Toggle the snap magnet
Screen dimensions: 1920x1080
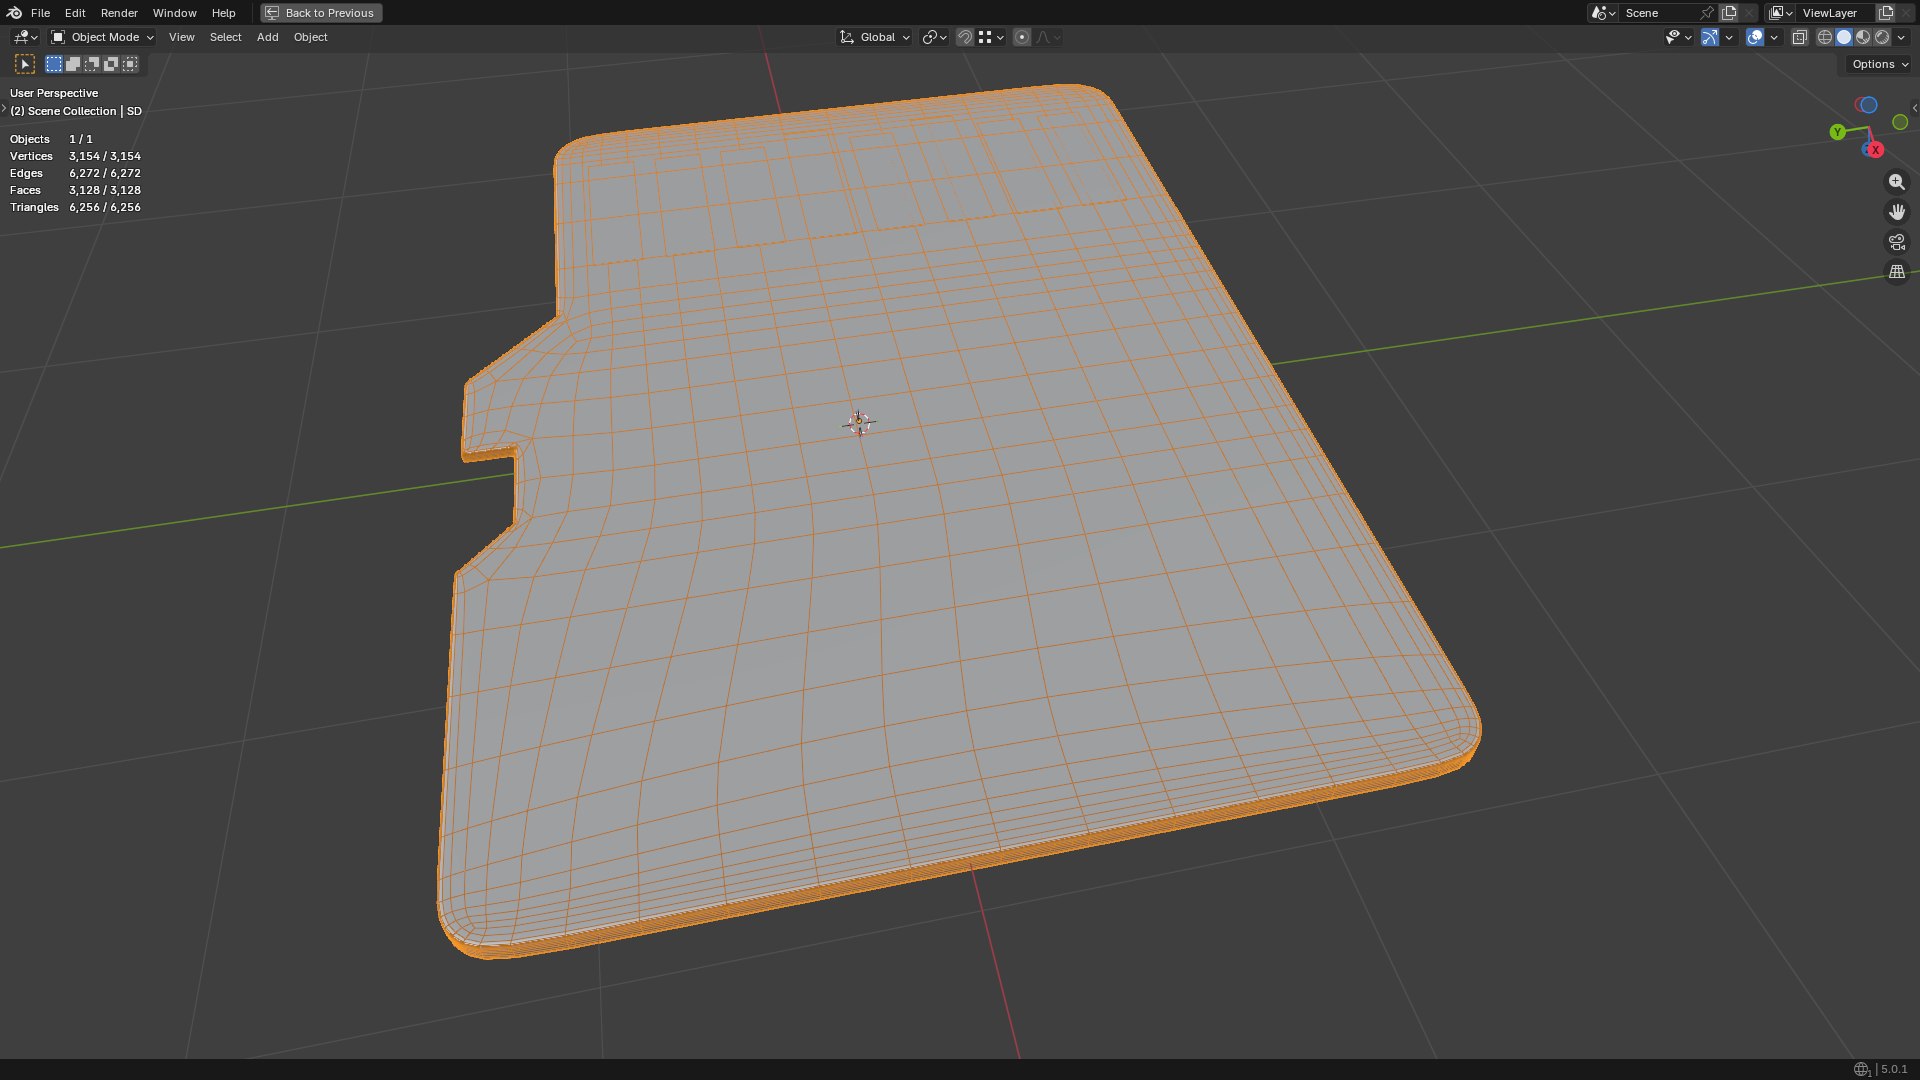click(x=965, y=37)
